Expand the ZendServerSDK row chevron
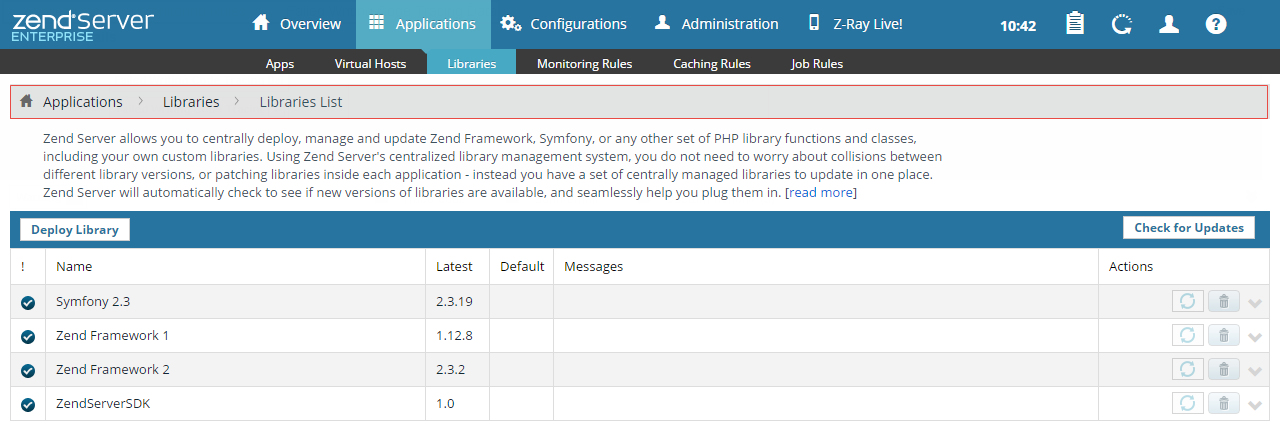 (1256, 406)
